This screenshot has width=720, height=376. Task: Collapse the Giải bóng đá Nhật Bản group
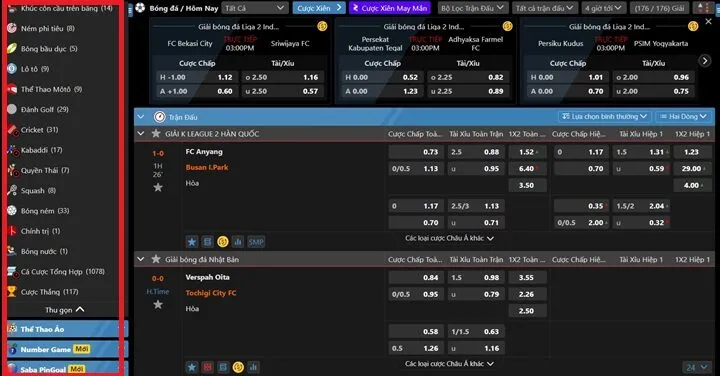point(141,259)
